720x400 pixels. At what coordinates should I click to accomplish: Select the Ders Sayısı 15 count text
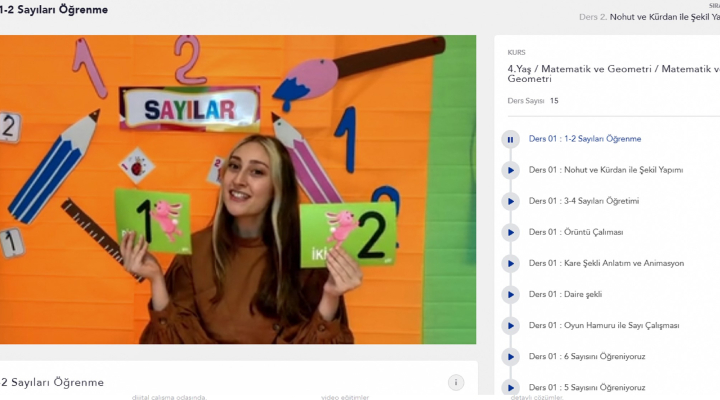click(x=533, y=101)
